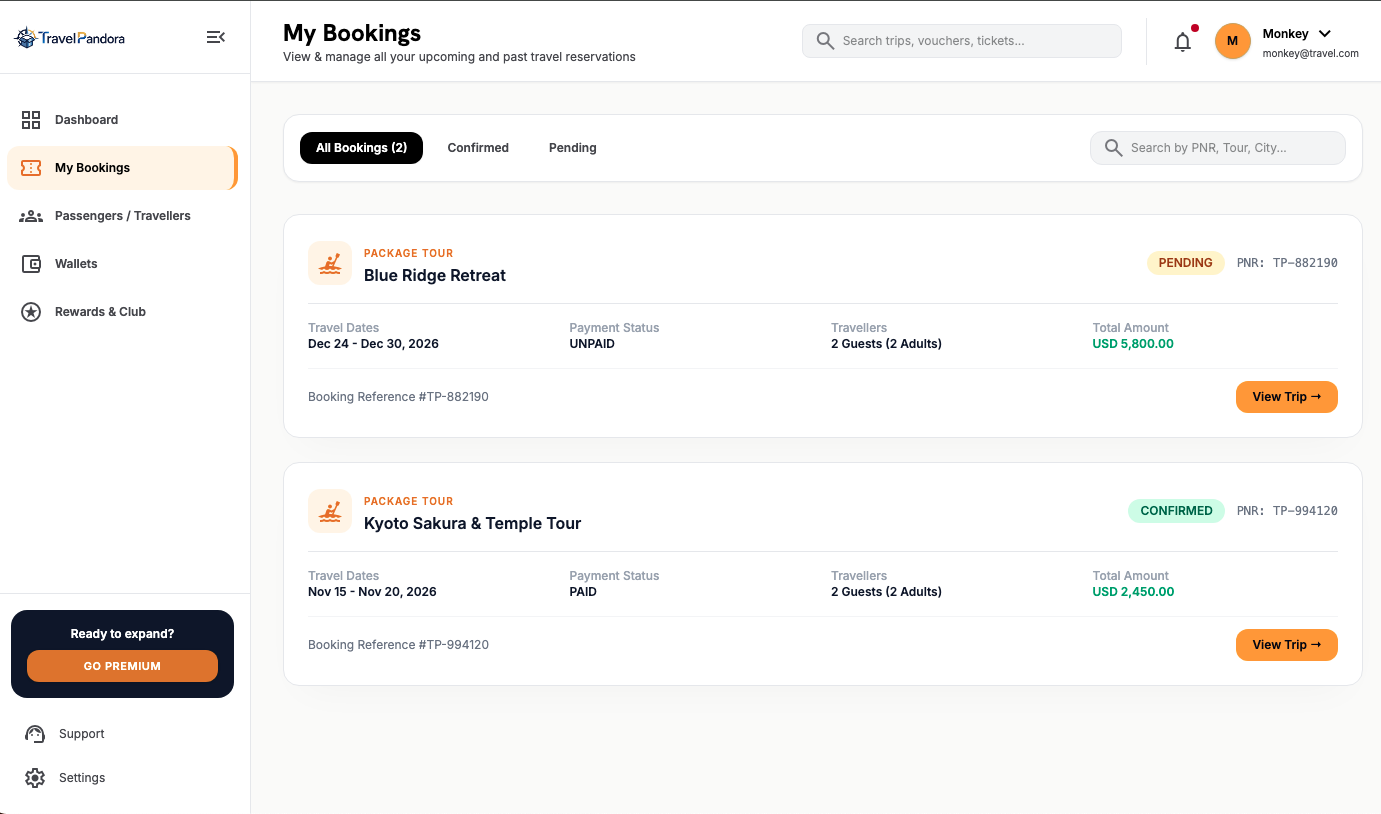Click the CONFIRMED status badge
This screenshot has height=814, width=1381.
1176,511
